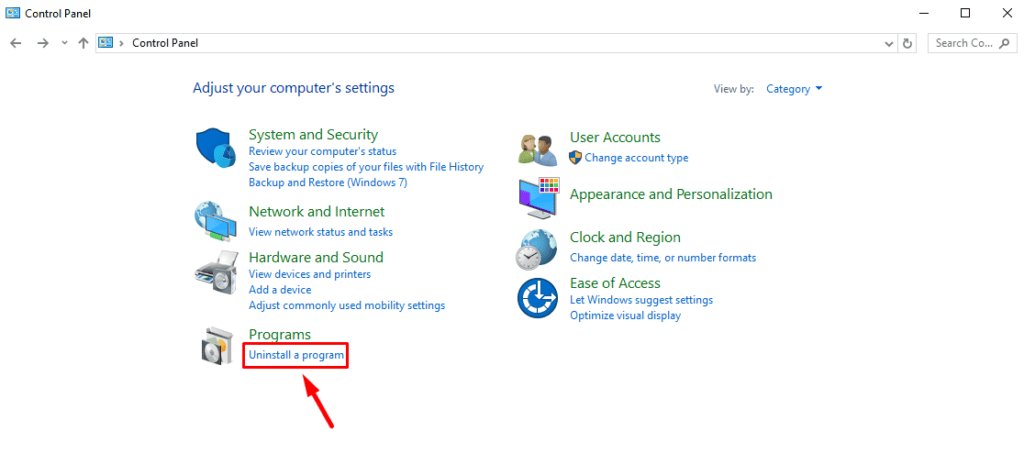This screenshot has width=1024, height=476.
Task: Open Save backup copies with File History
Action: [x=366, y=167]
